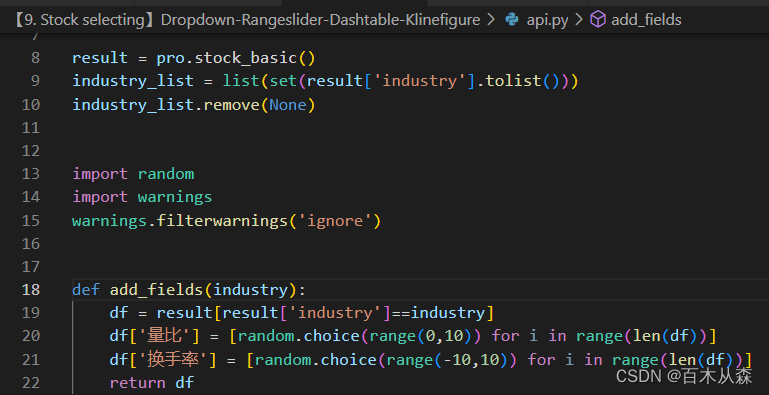769x395 pixels.
Task: Click the cube symbol icon beside add_fields
Action: pyautogui.click(x=597, y=20)
